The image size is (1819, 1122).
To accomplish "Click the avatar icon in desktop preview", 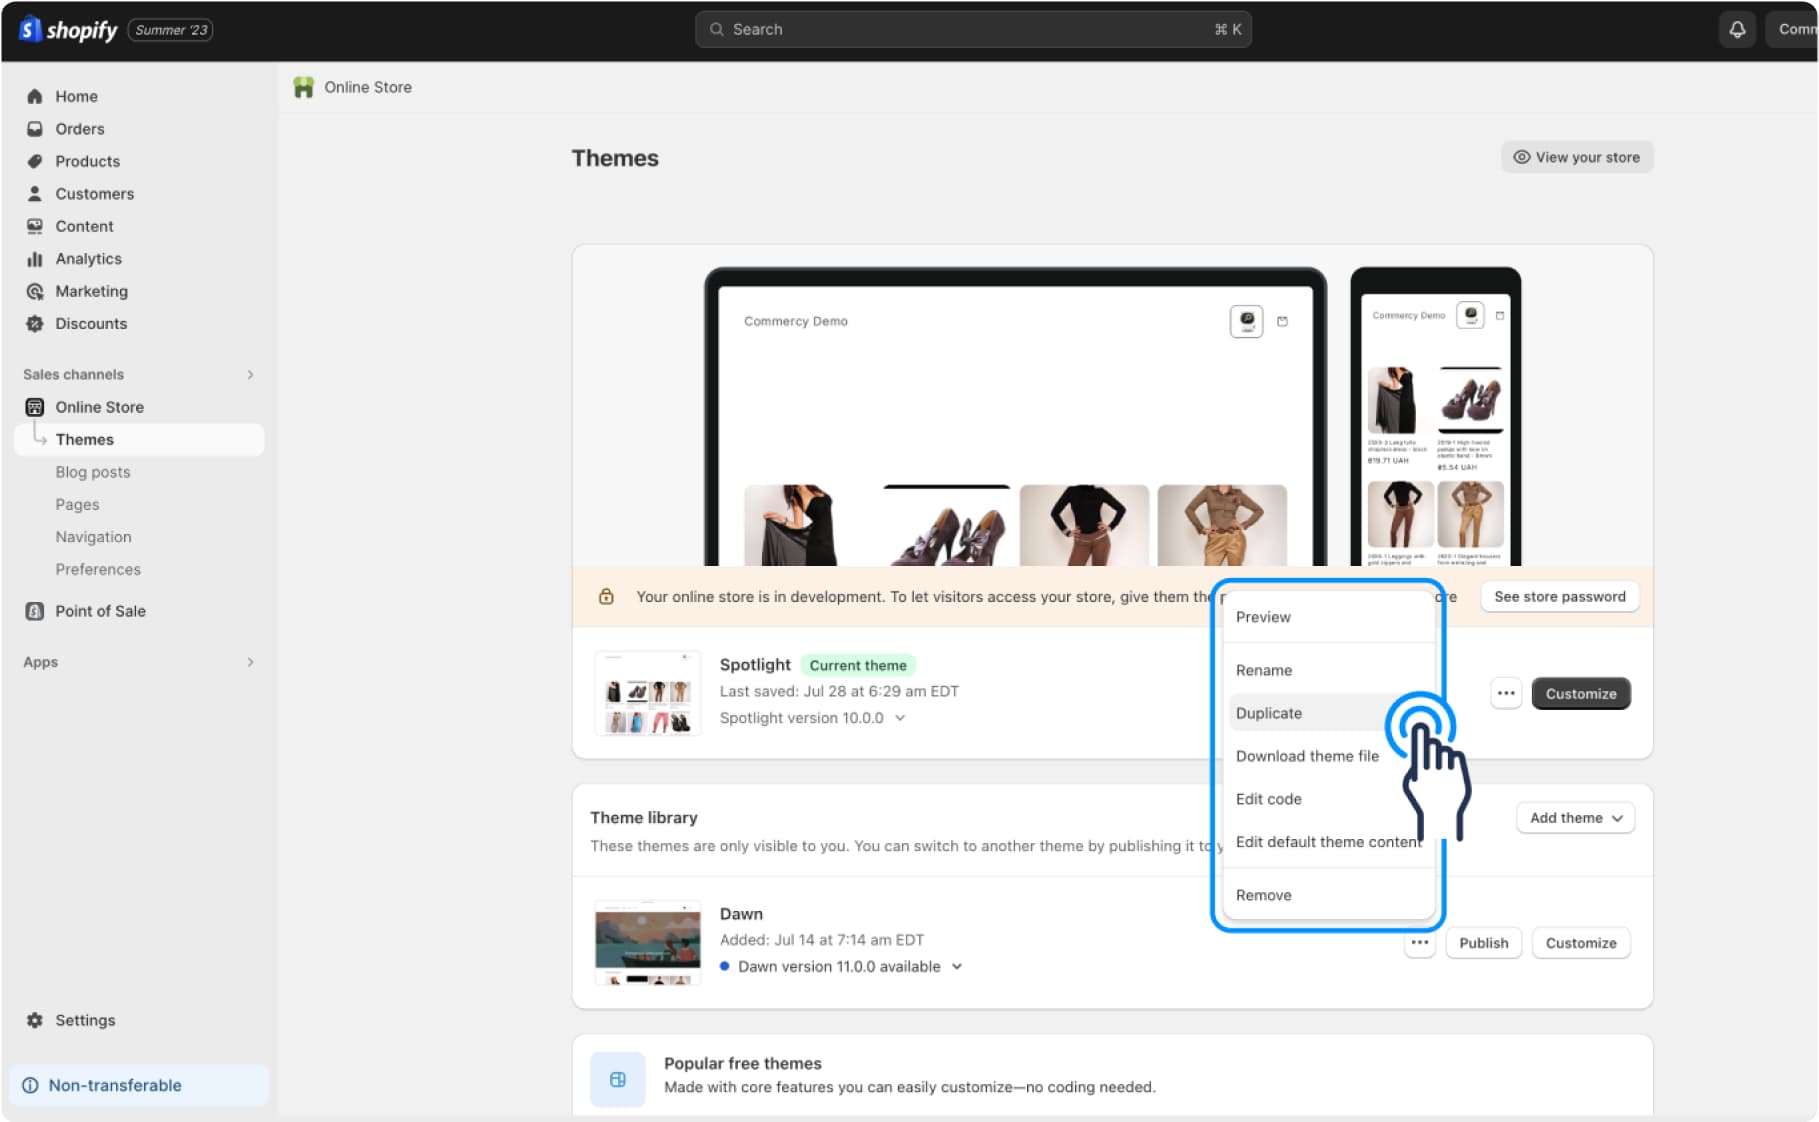I will tap(1246, 321).
